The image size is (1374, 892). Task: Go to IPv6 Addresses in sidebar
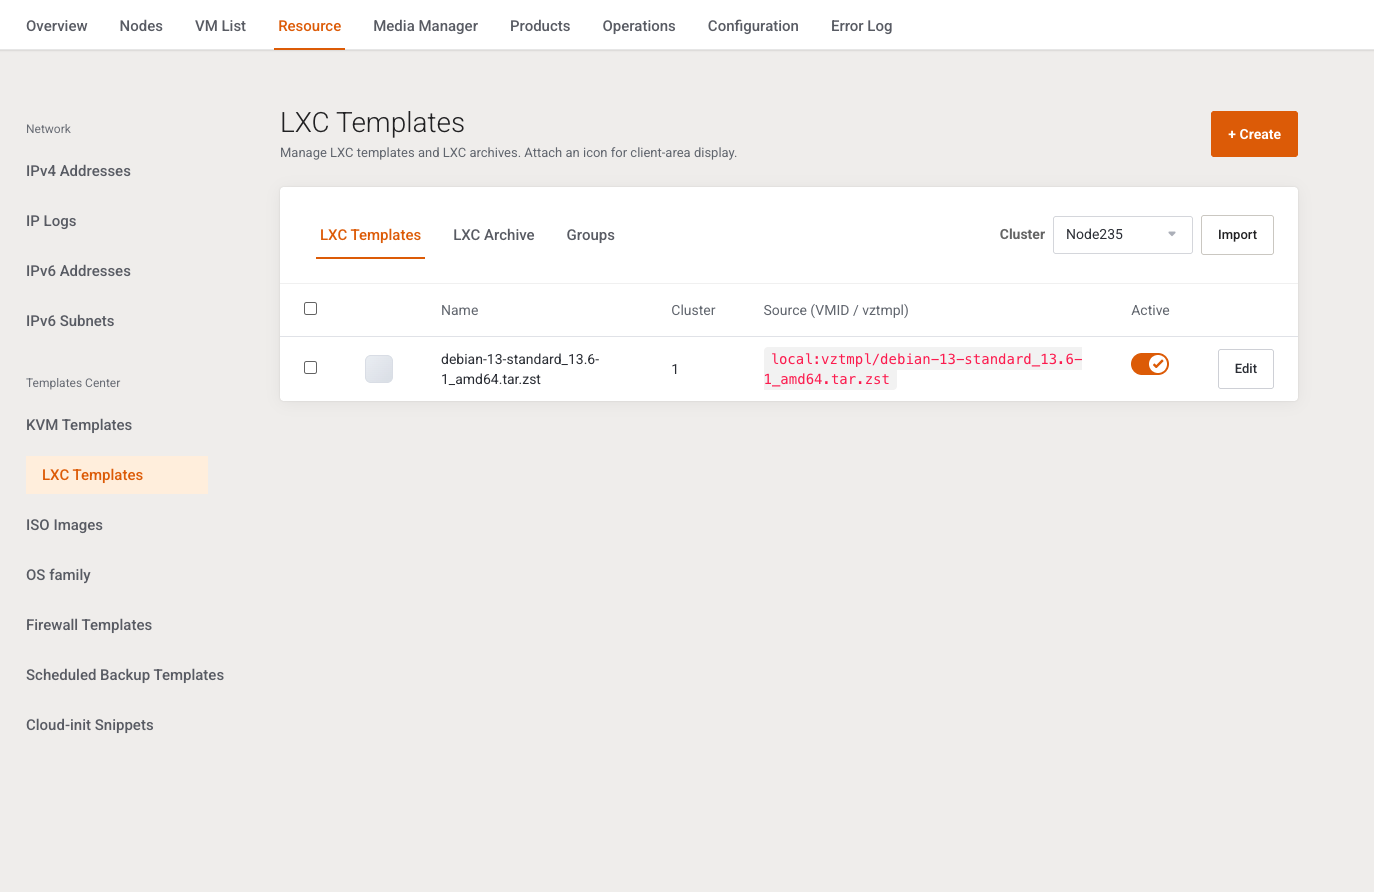78,271
